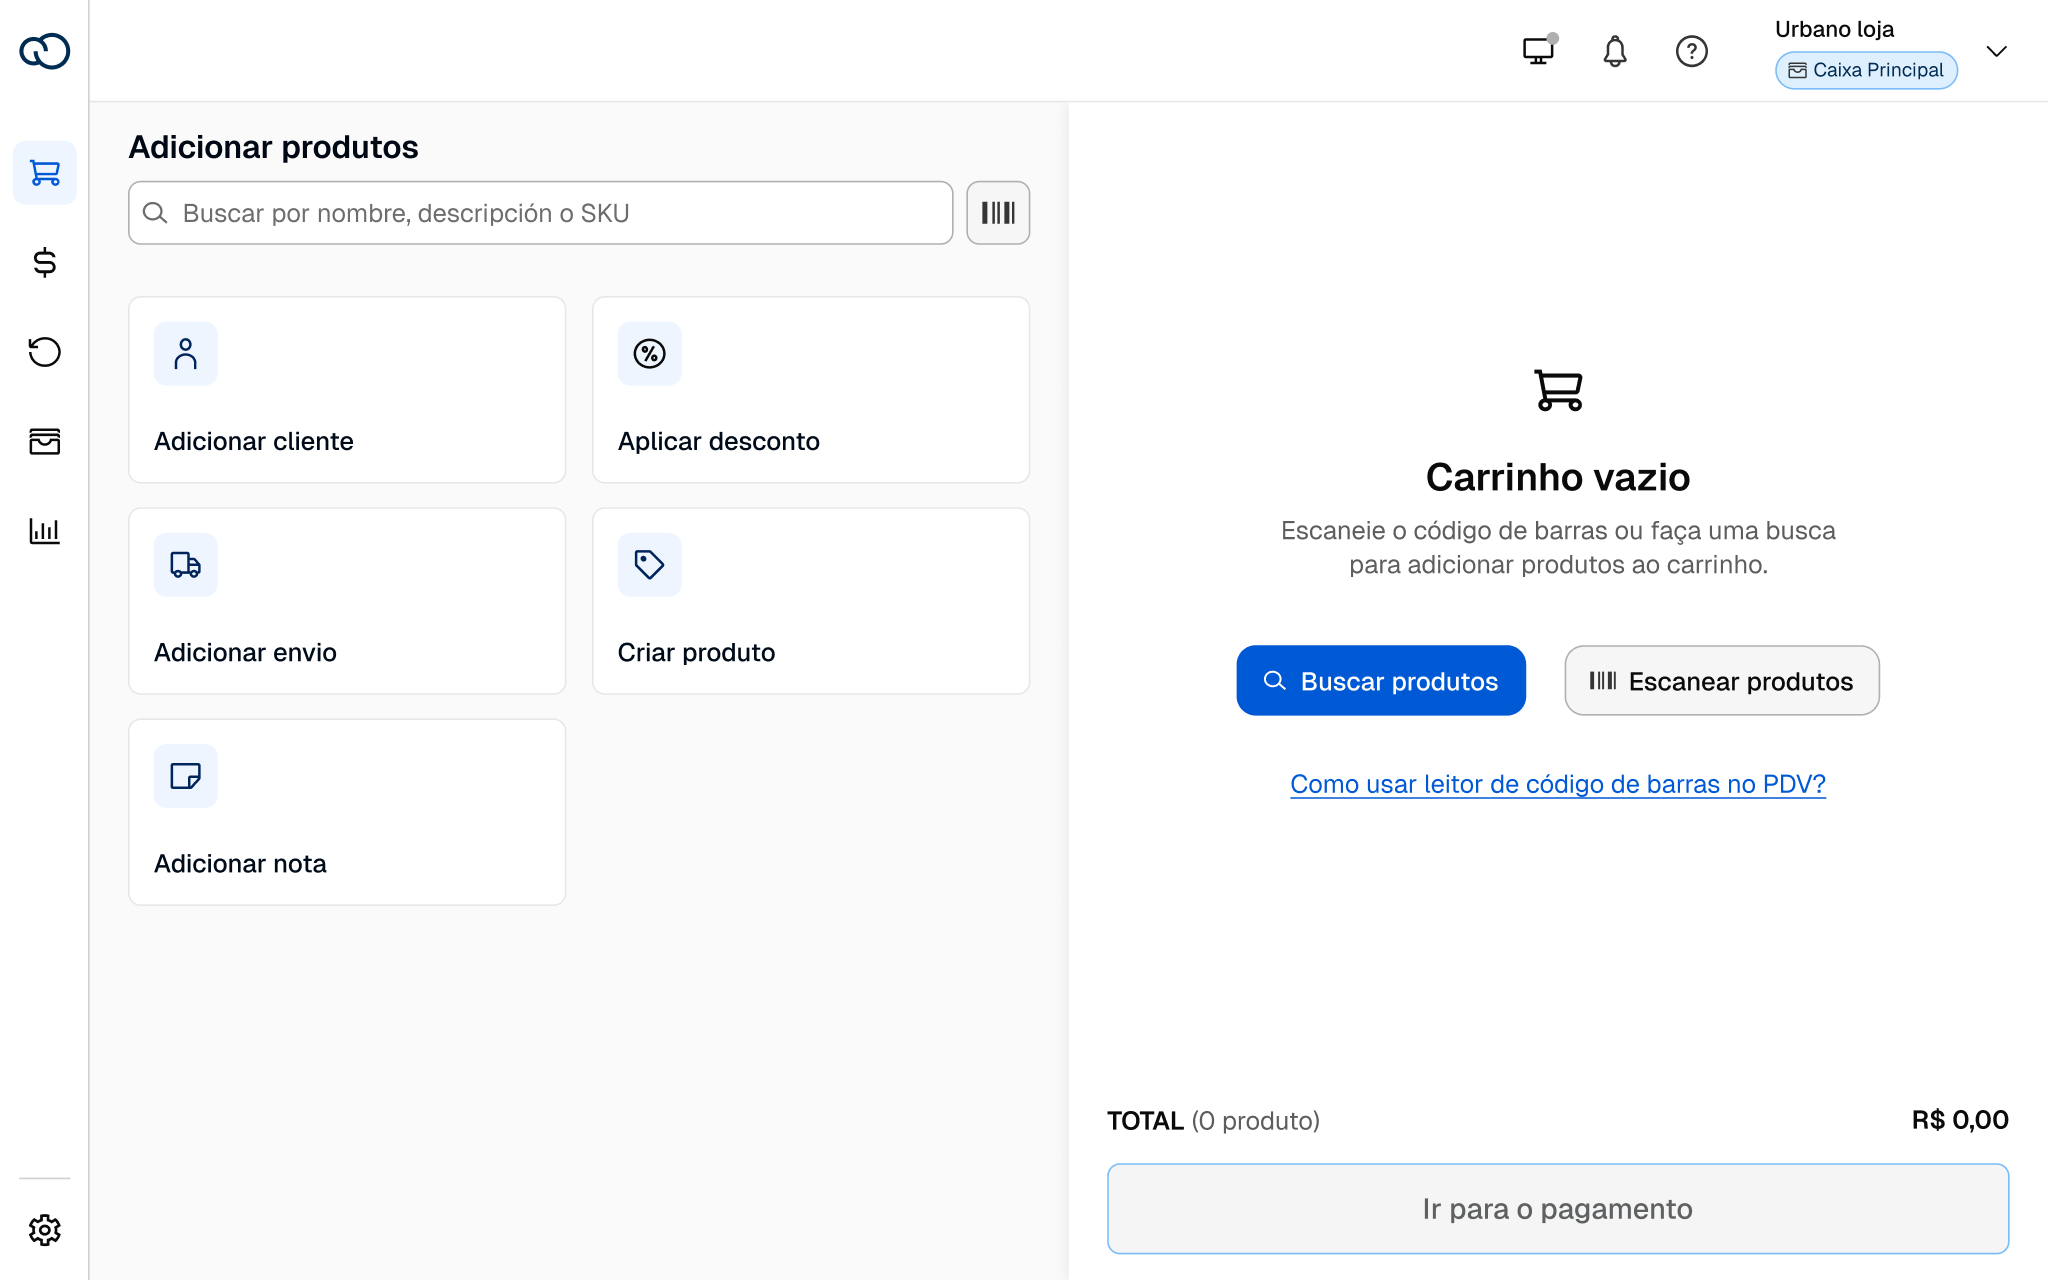
Task: Expand the Urbano loja account dropdown chevron
Action: click(1997, 52)
